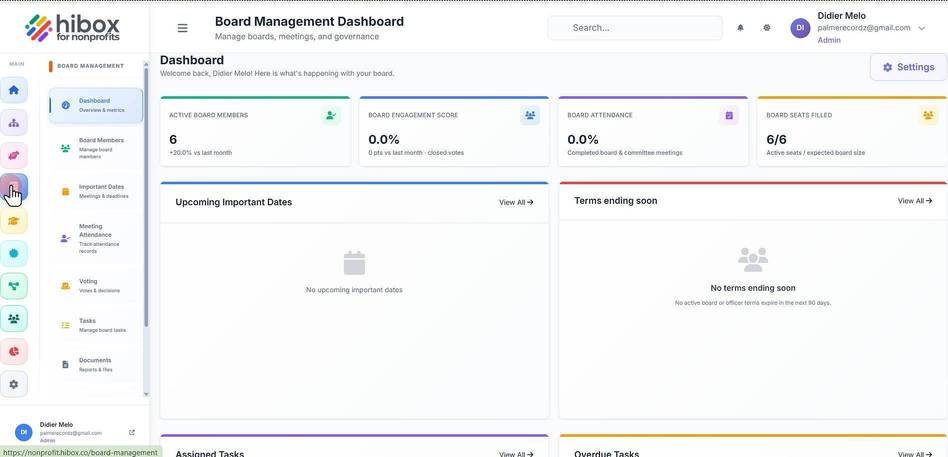Screen dimensions: 948x457
Task: View All overdue tasks
Action: (915, 454)
